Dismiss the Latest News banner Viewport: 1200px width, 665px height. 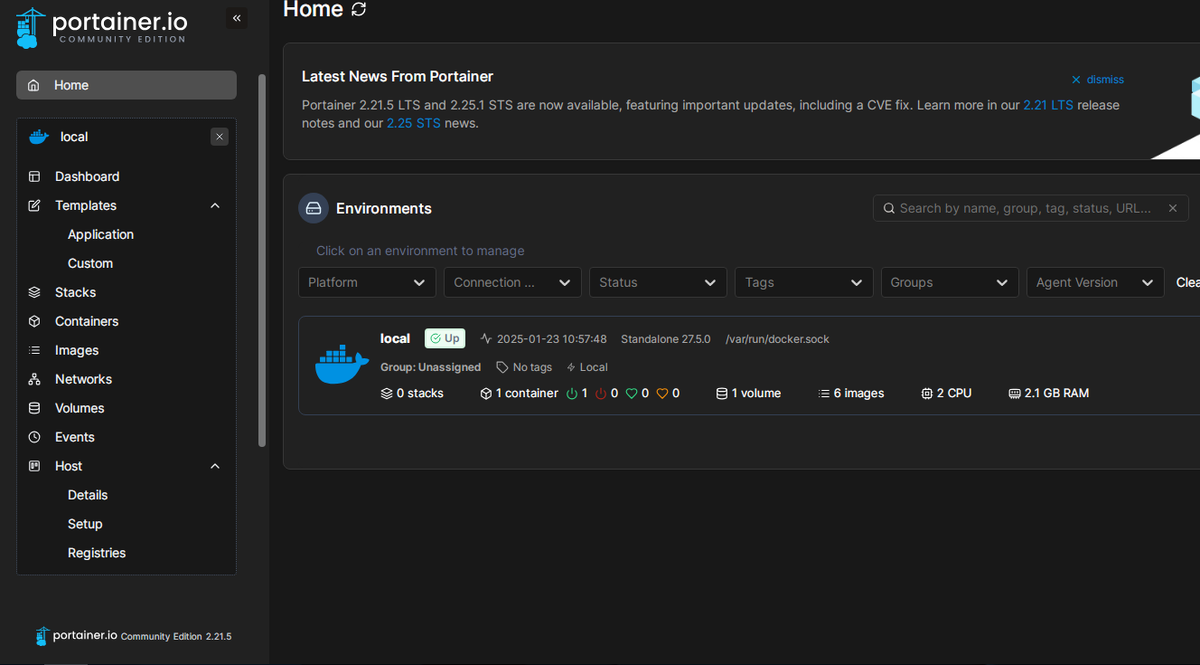click(x=1098, y=79)
